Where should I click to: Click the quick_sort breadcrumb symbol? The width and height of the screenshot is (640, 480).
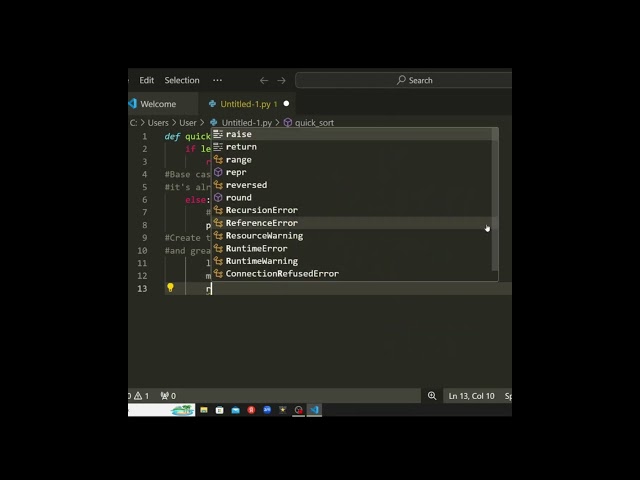coord(314,123)
